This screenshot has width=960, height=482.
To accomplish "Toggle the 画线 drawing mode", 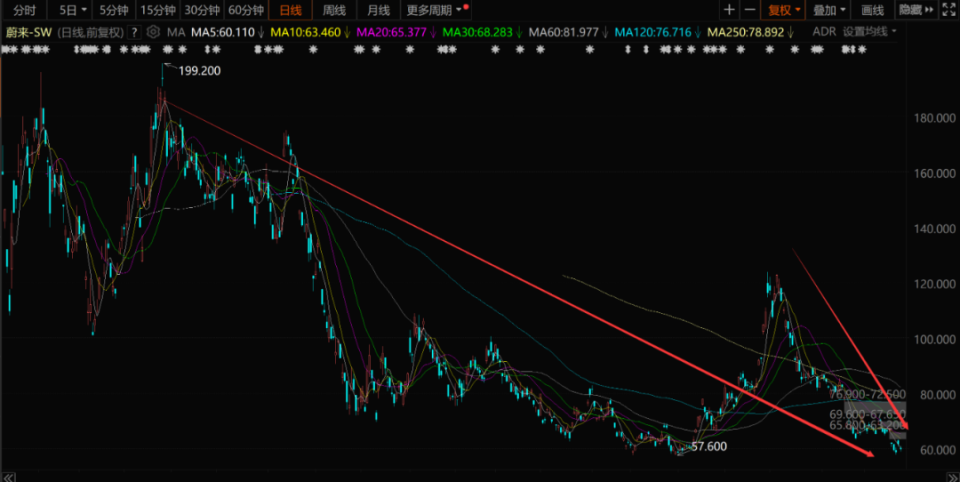I will point(872,10).
